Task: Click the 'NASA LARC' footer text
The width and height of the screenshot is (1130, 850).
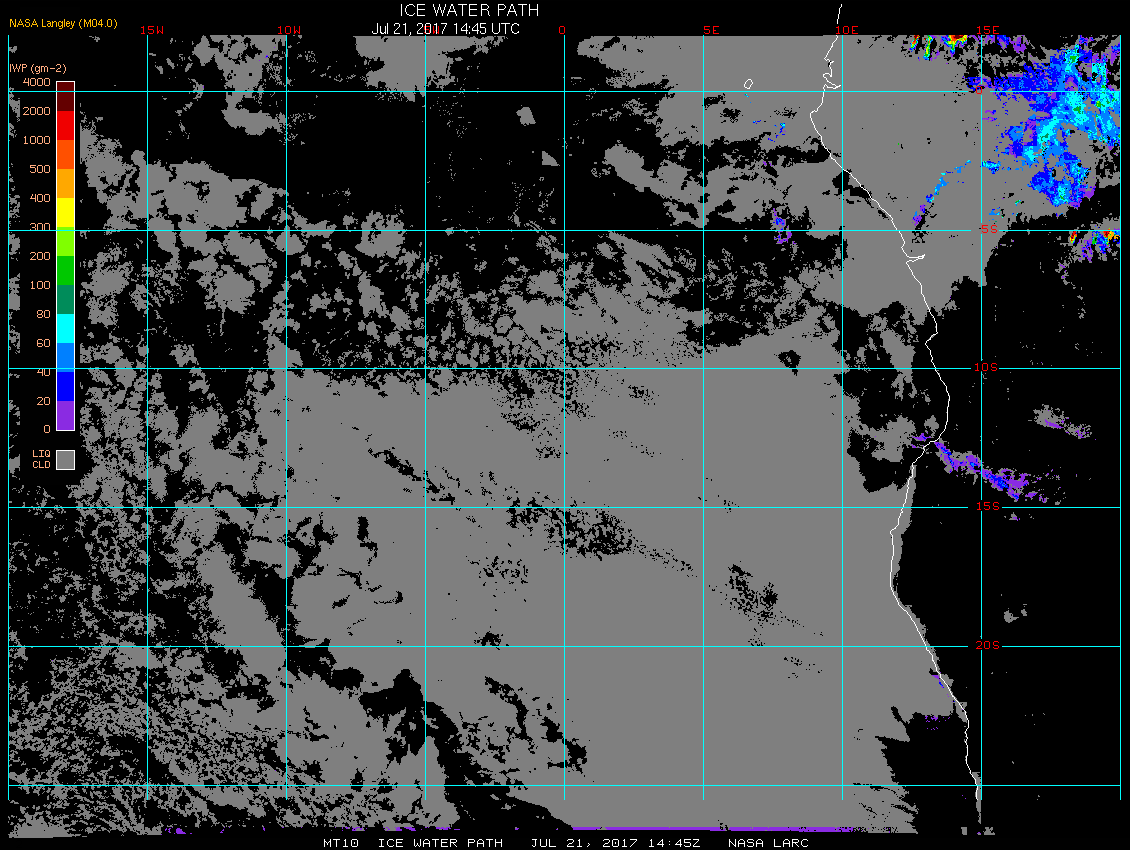Action: pyautogui.click(x=768, y=843)
